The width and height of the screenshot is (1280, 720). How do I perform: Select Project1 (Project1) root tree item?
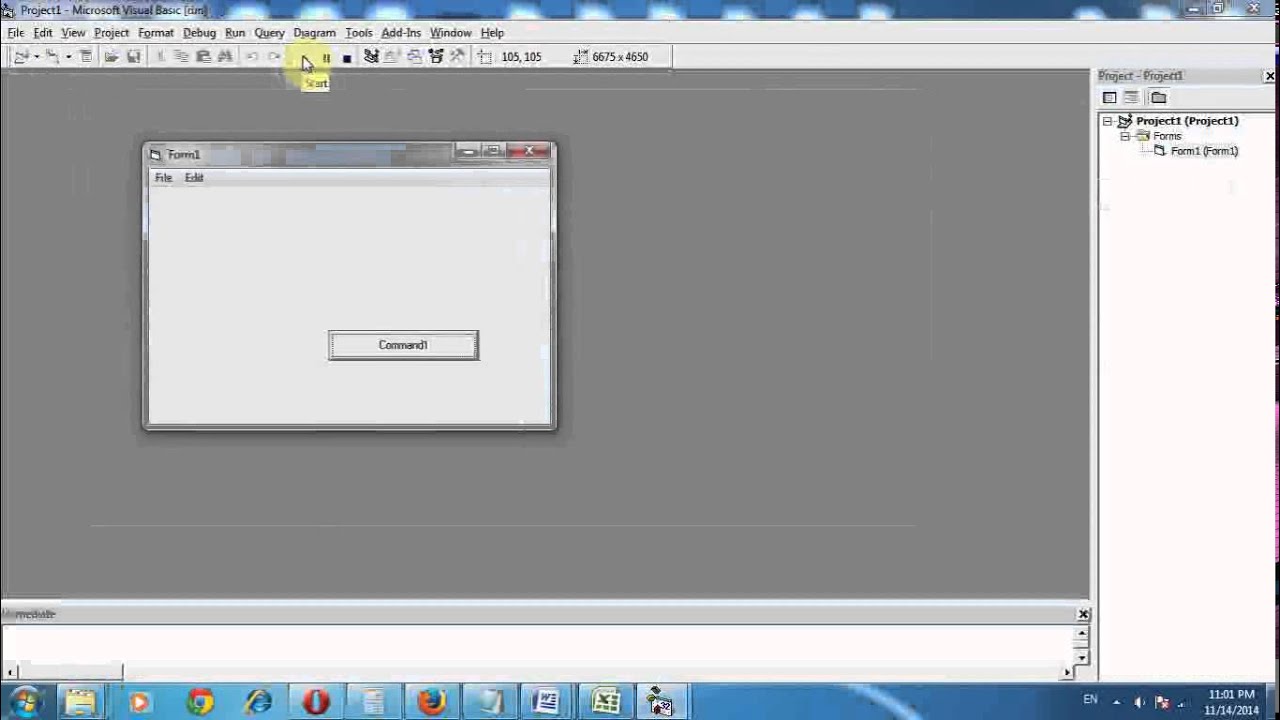[x=1187, y=121]
